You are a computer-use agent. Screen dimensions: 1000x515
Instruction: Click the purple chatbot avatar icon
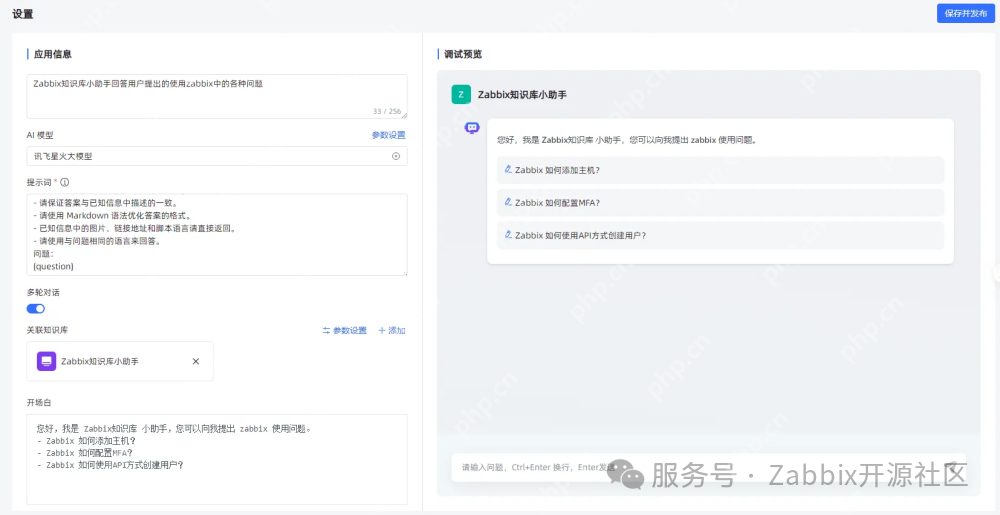click(x=472, y=128)
